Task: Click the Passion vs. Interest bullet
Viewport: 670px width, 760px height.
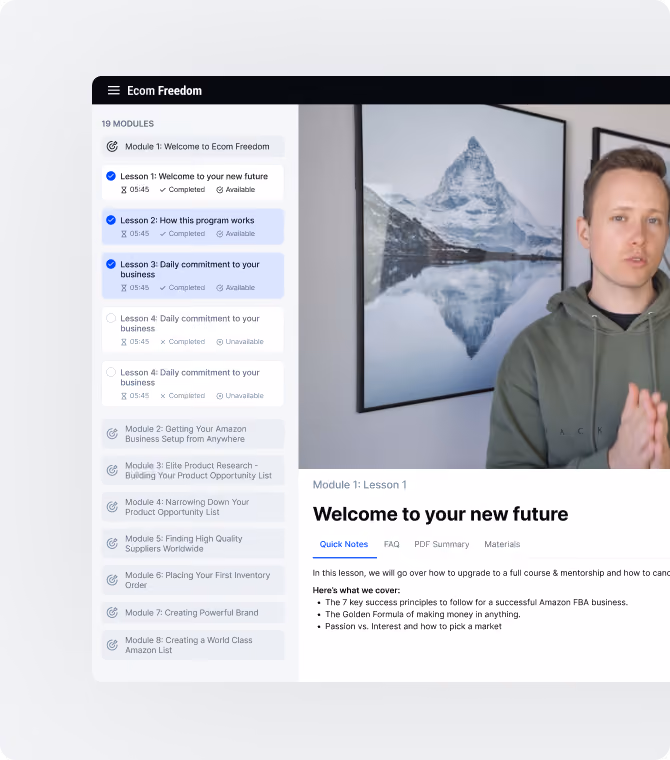Action: point(413,626)
